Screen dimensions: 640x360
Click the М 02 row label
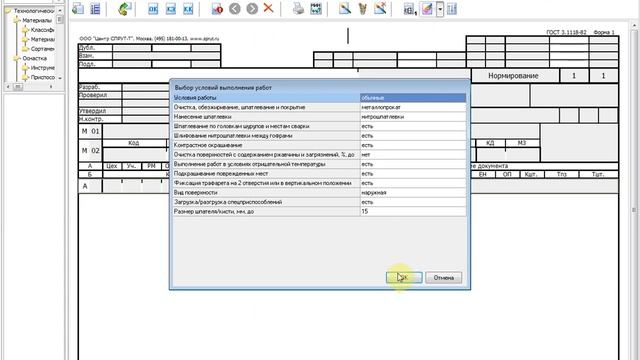tap(90, 151)
